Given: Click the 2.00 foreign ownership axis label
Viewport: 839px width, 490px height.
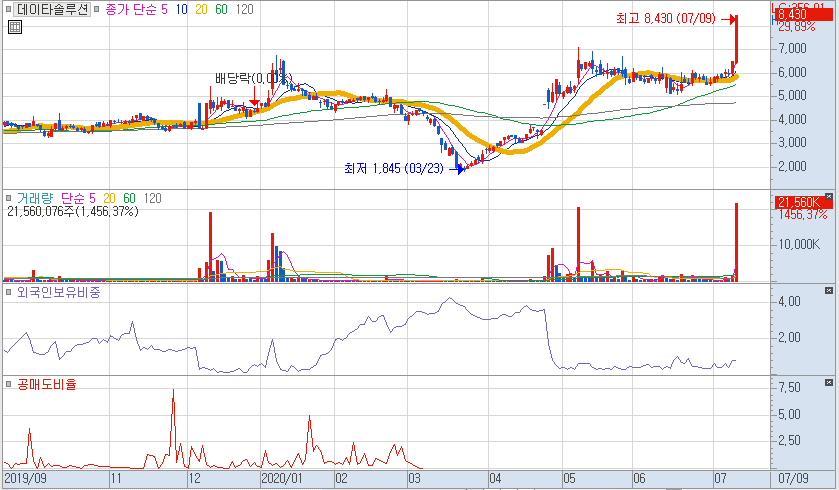Looking at the screenshot, I should pos(790,338).
